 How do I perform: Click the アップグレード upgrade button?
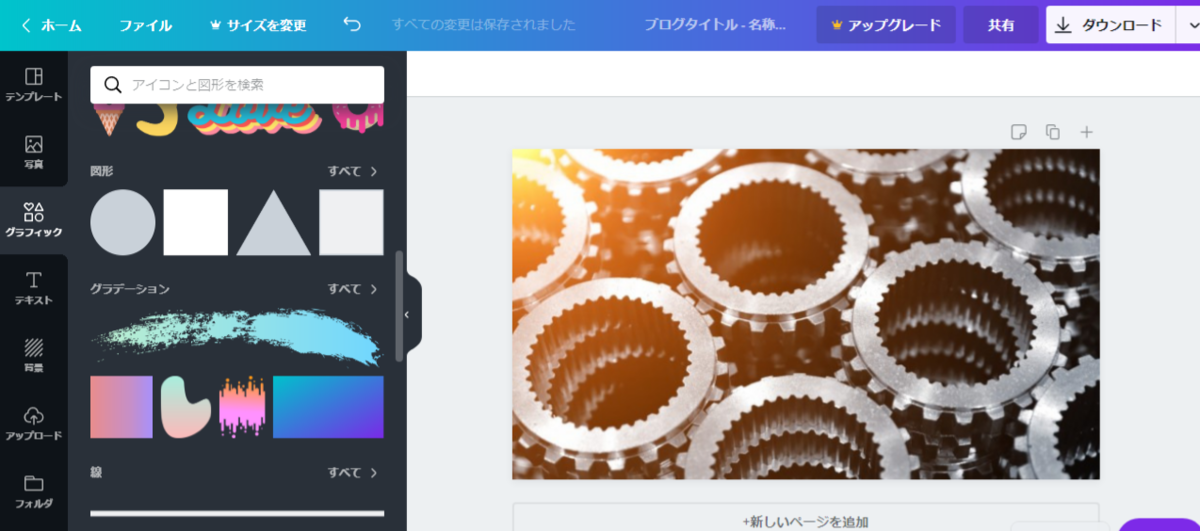pos(886,25)
